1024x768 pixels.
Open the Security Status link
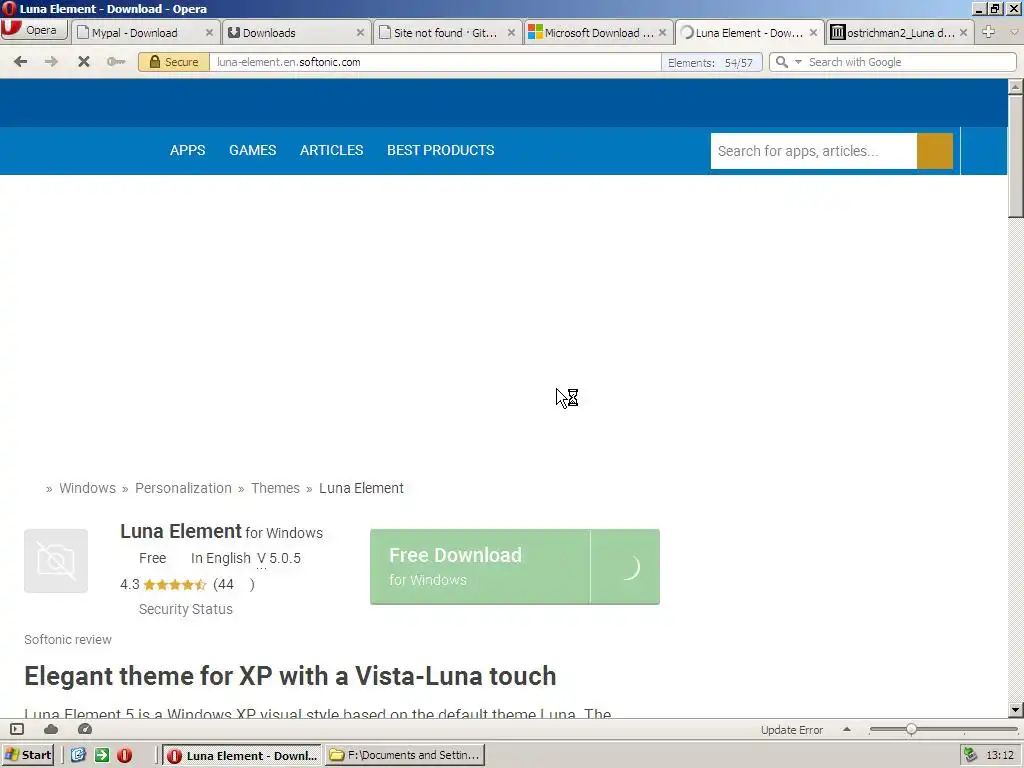[185, 609]
